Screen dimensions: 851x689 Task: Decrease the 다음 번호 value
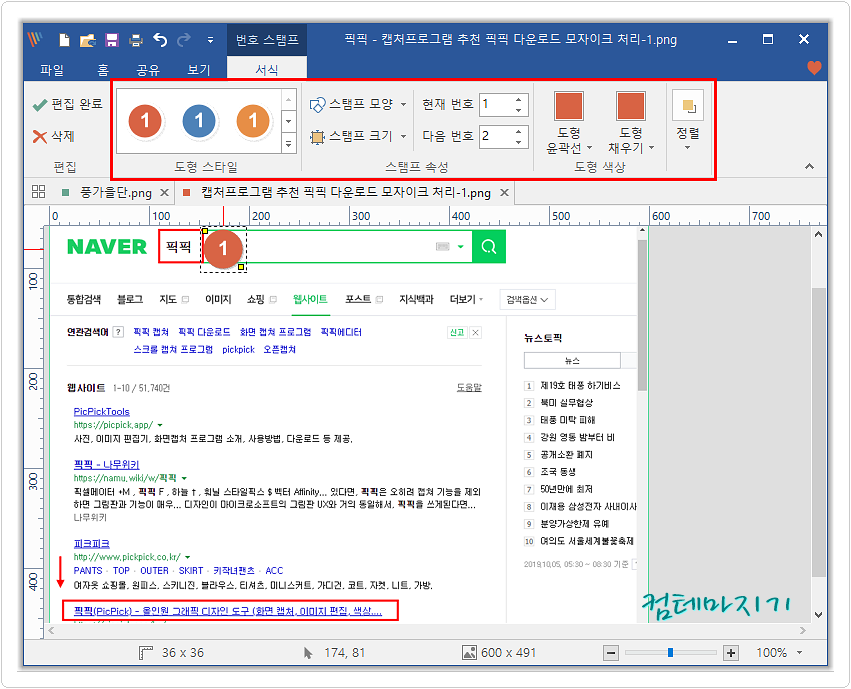(x=519, y=142)
